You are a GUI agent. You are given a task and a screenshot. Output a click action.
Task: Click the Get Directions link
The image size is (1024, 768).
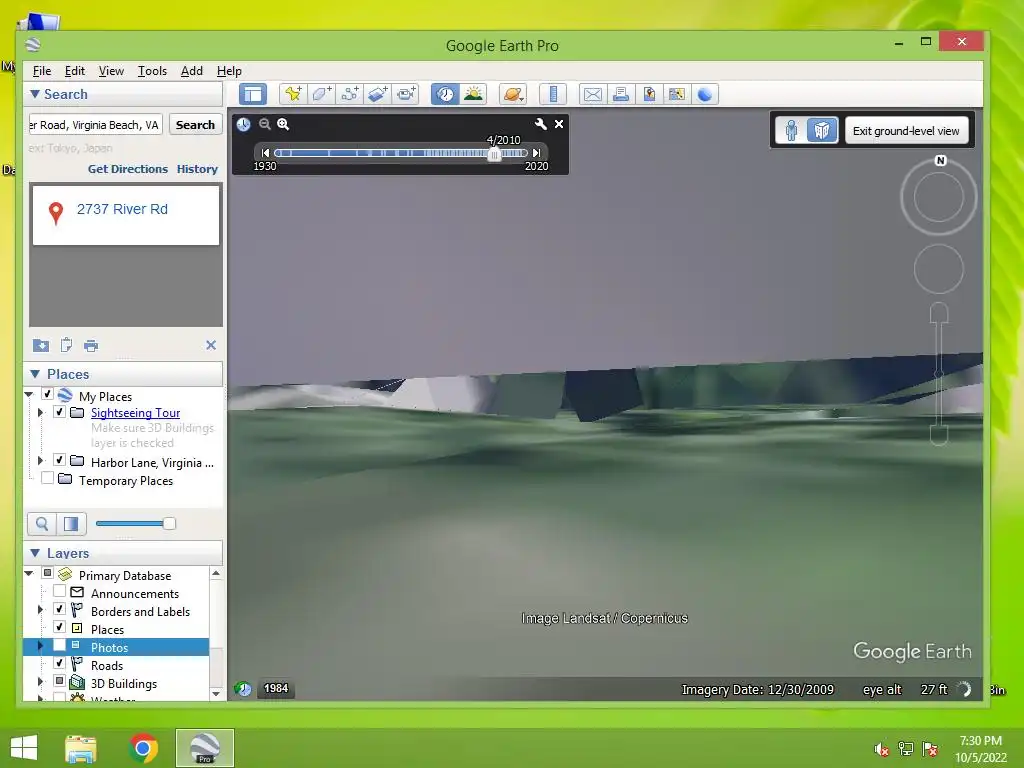[128, 169]
